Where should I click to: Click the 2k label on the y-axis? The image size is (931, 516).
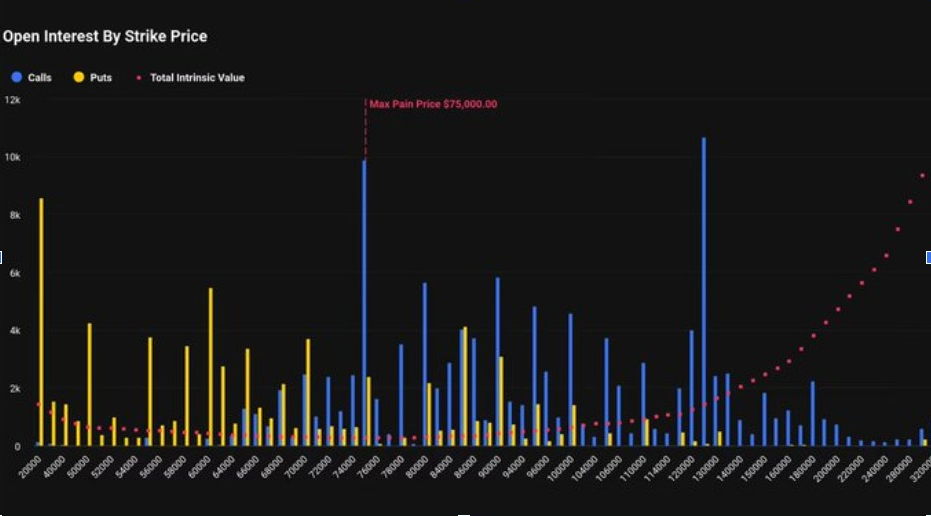[15, 388]
